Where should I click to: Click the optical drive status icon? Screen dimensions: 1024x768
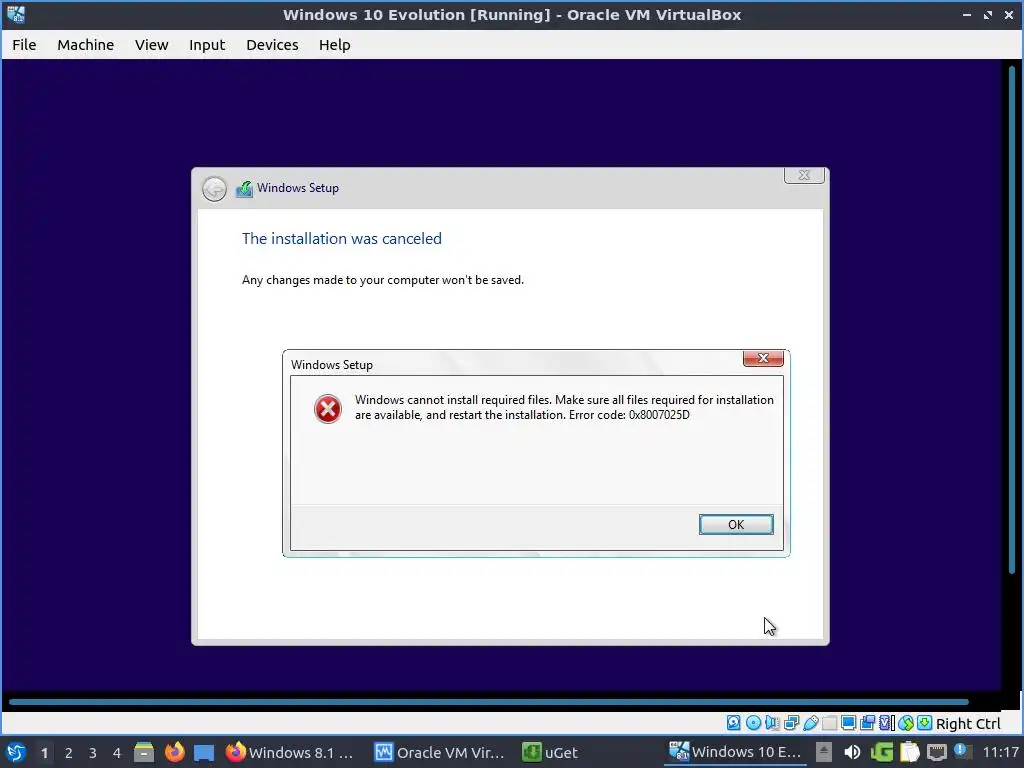(753, 723)
